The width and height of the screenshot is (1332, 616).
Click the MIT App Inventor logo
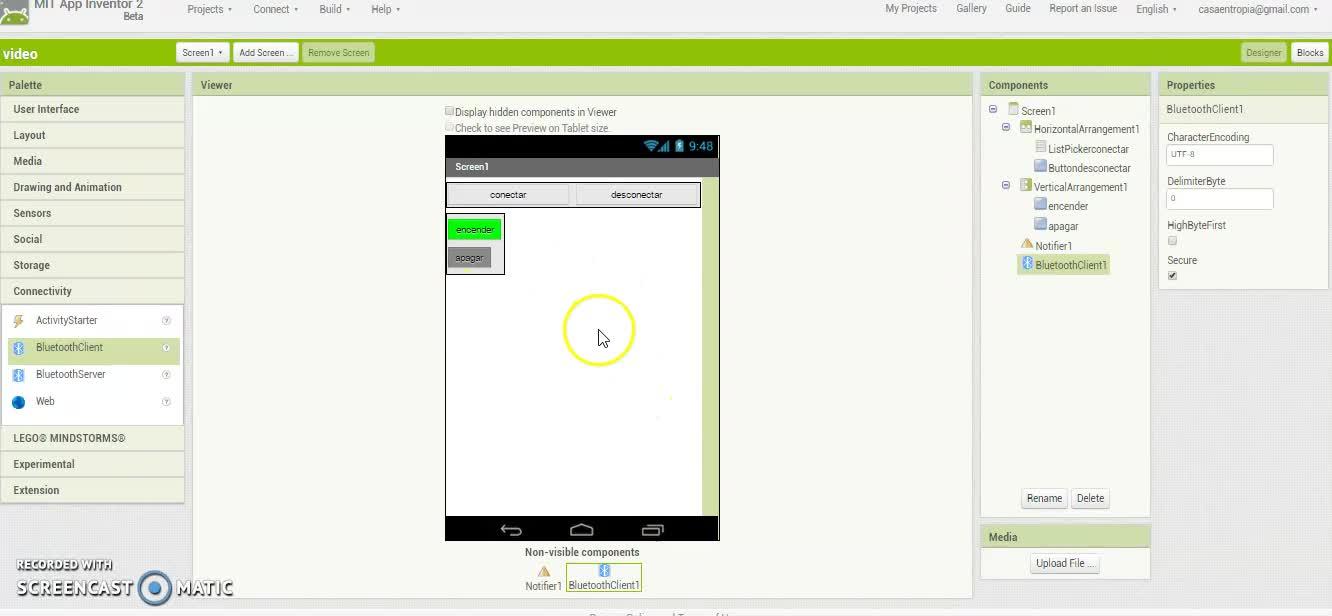click(x=14, y=12)
